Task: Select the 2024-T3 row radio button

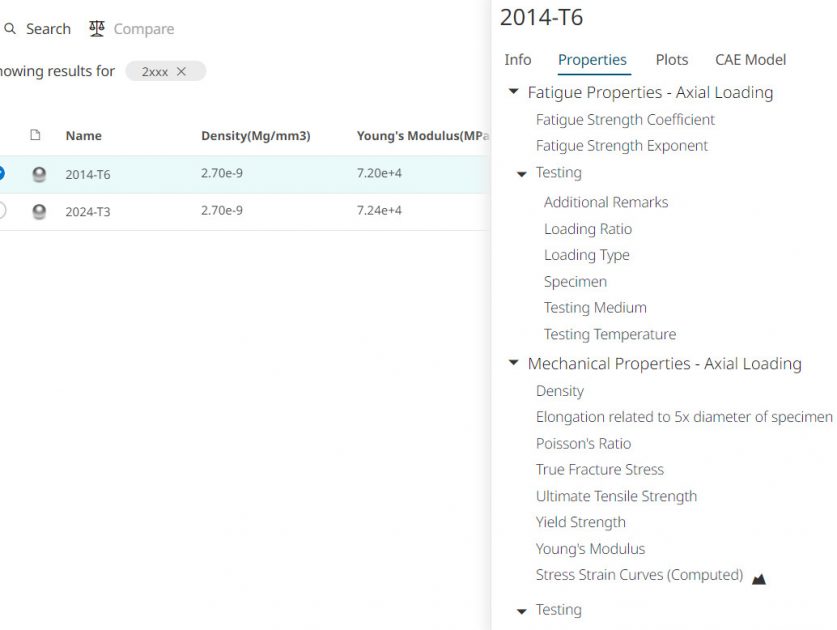Action: (1, 211)
